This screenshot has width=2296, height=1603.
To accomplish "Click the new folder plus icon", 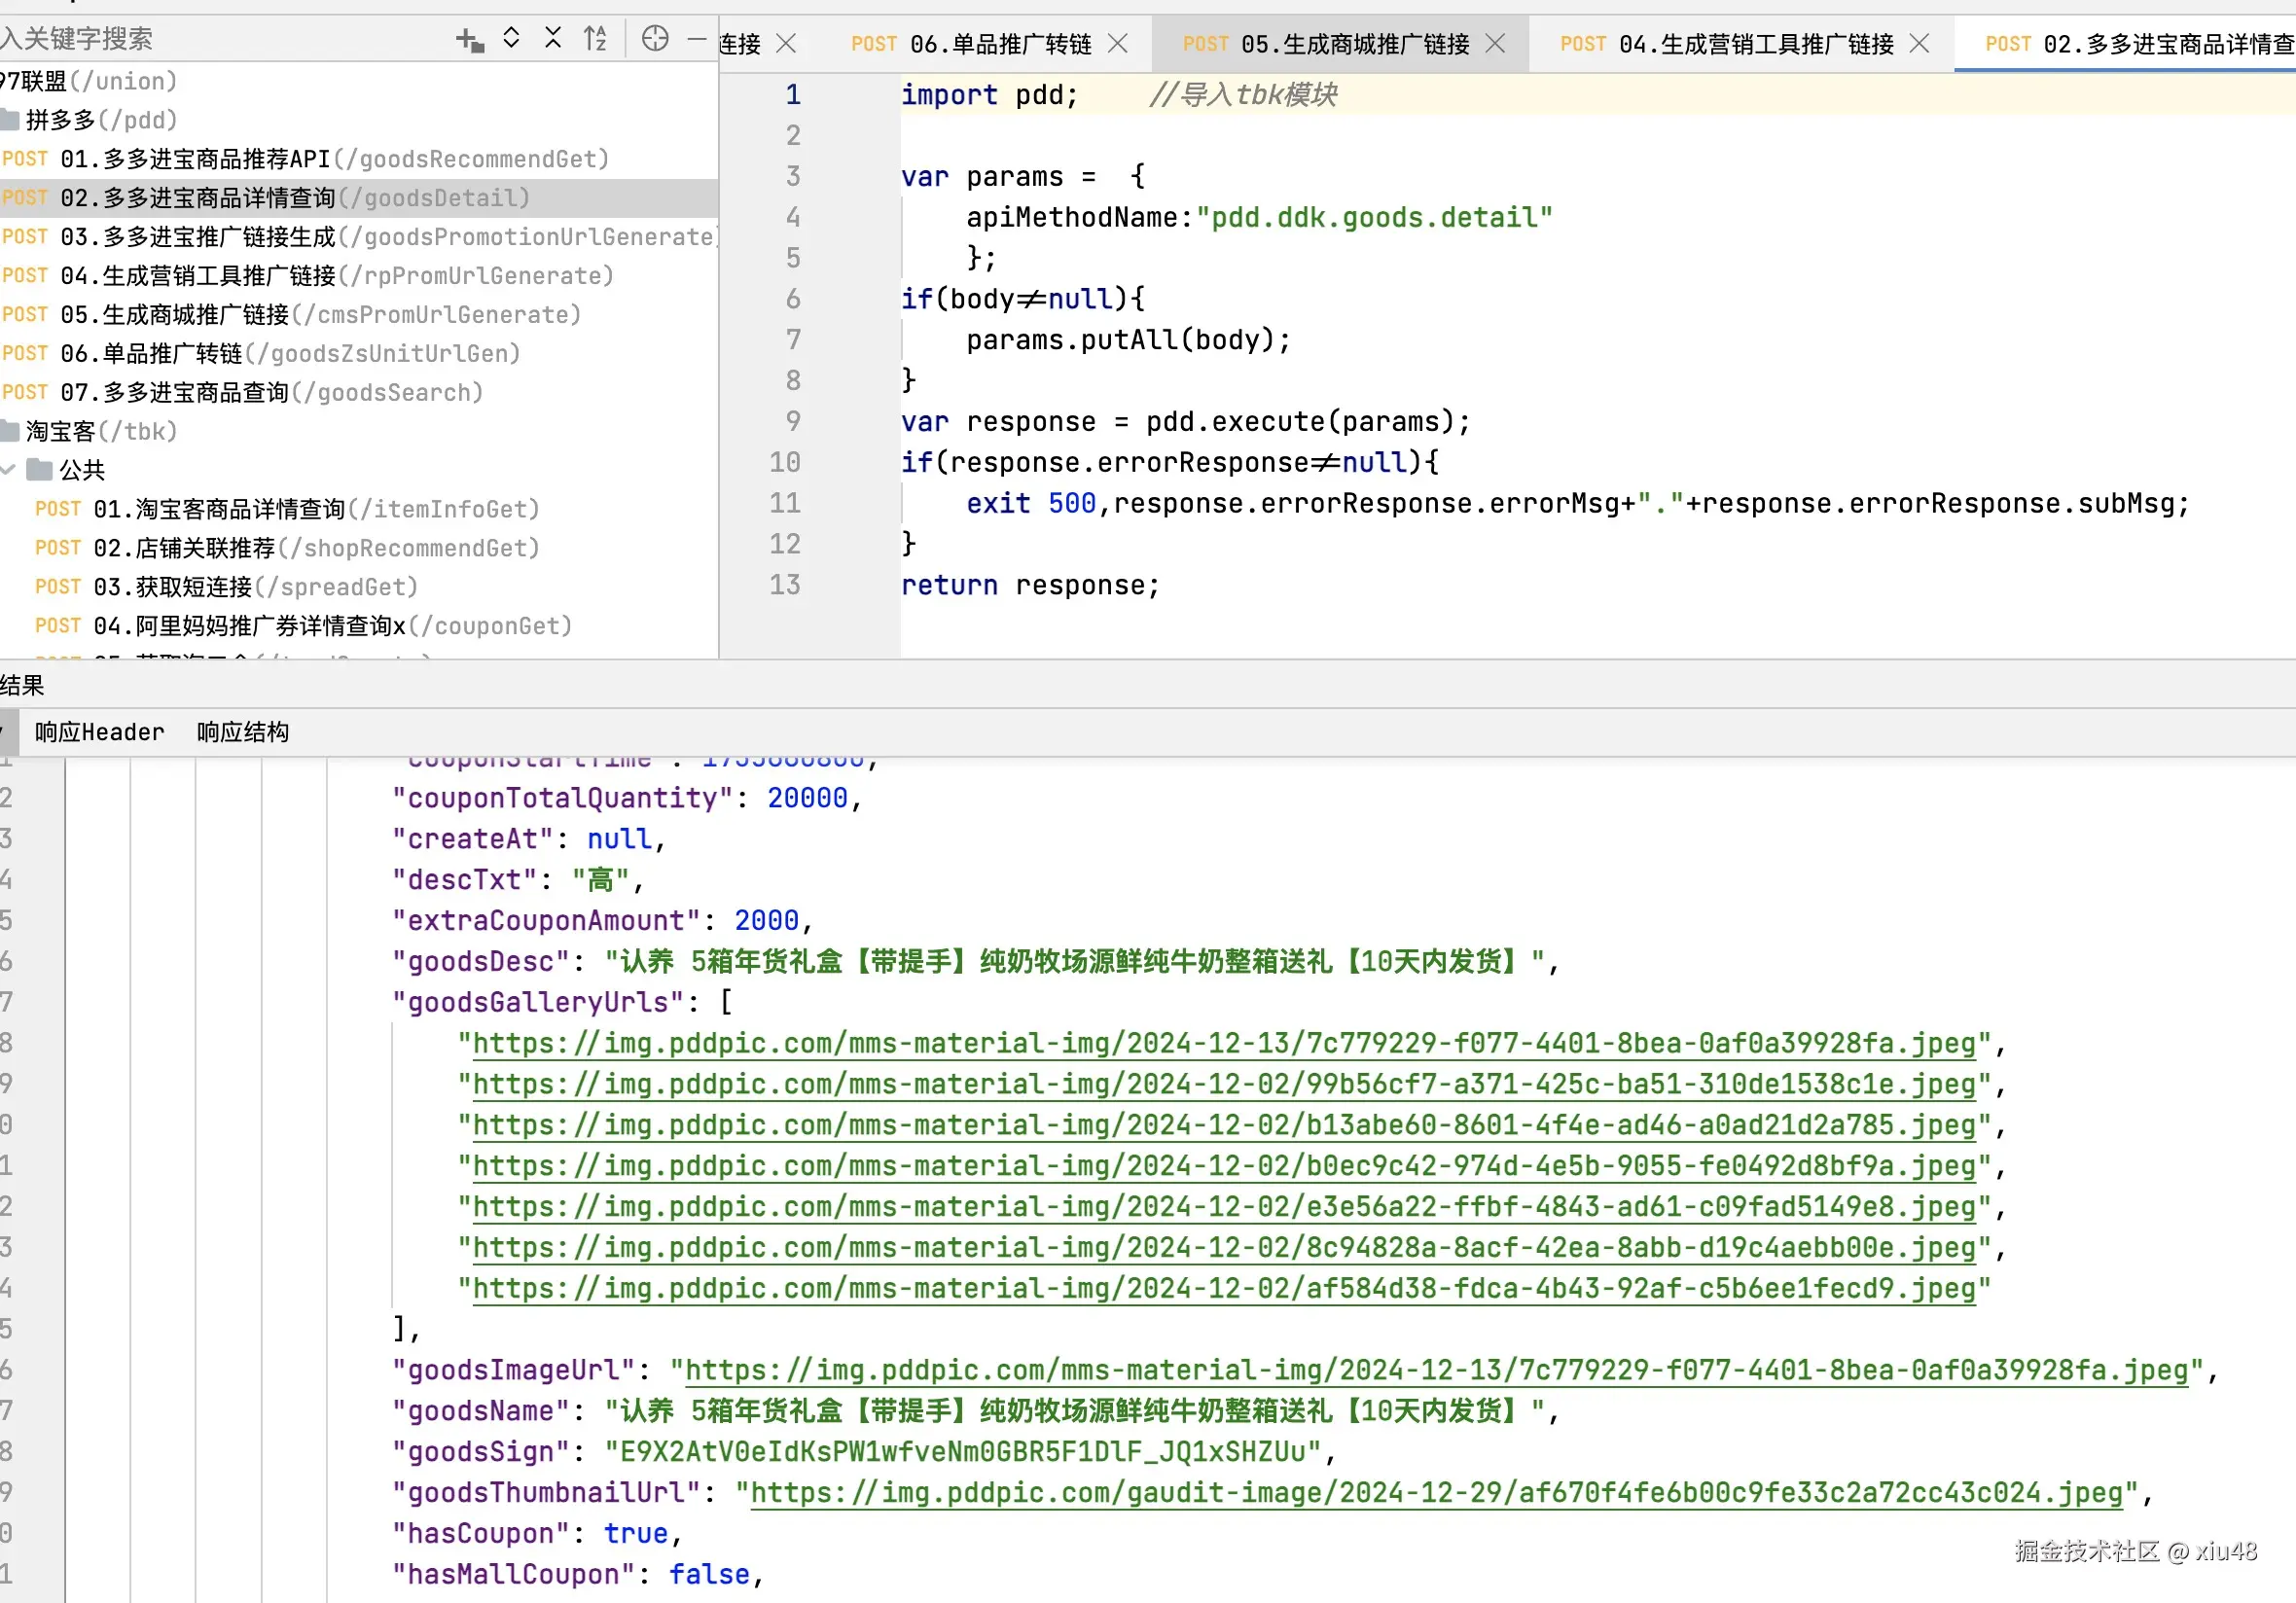I will click(x=469, y=40).
